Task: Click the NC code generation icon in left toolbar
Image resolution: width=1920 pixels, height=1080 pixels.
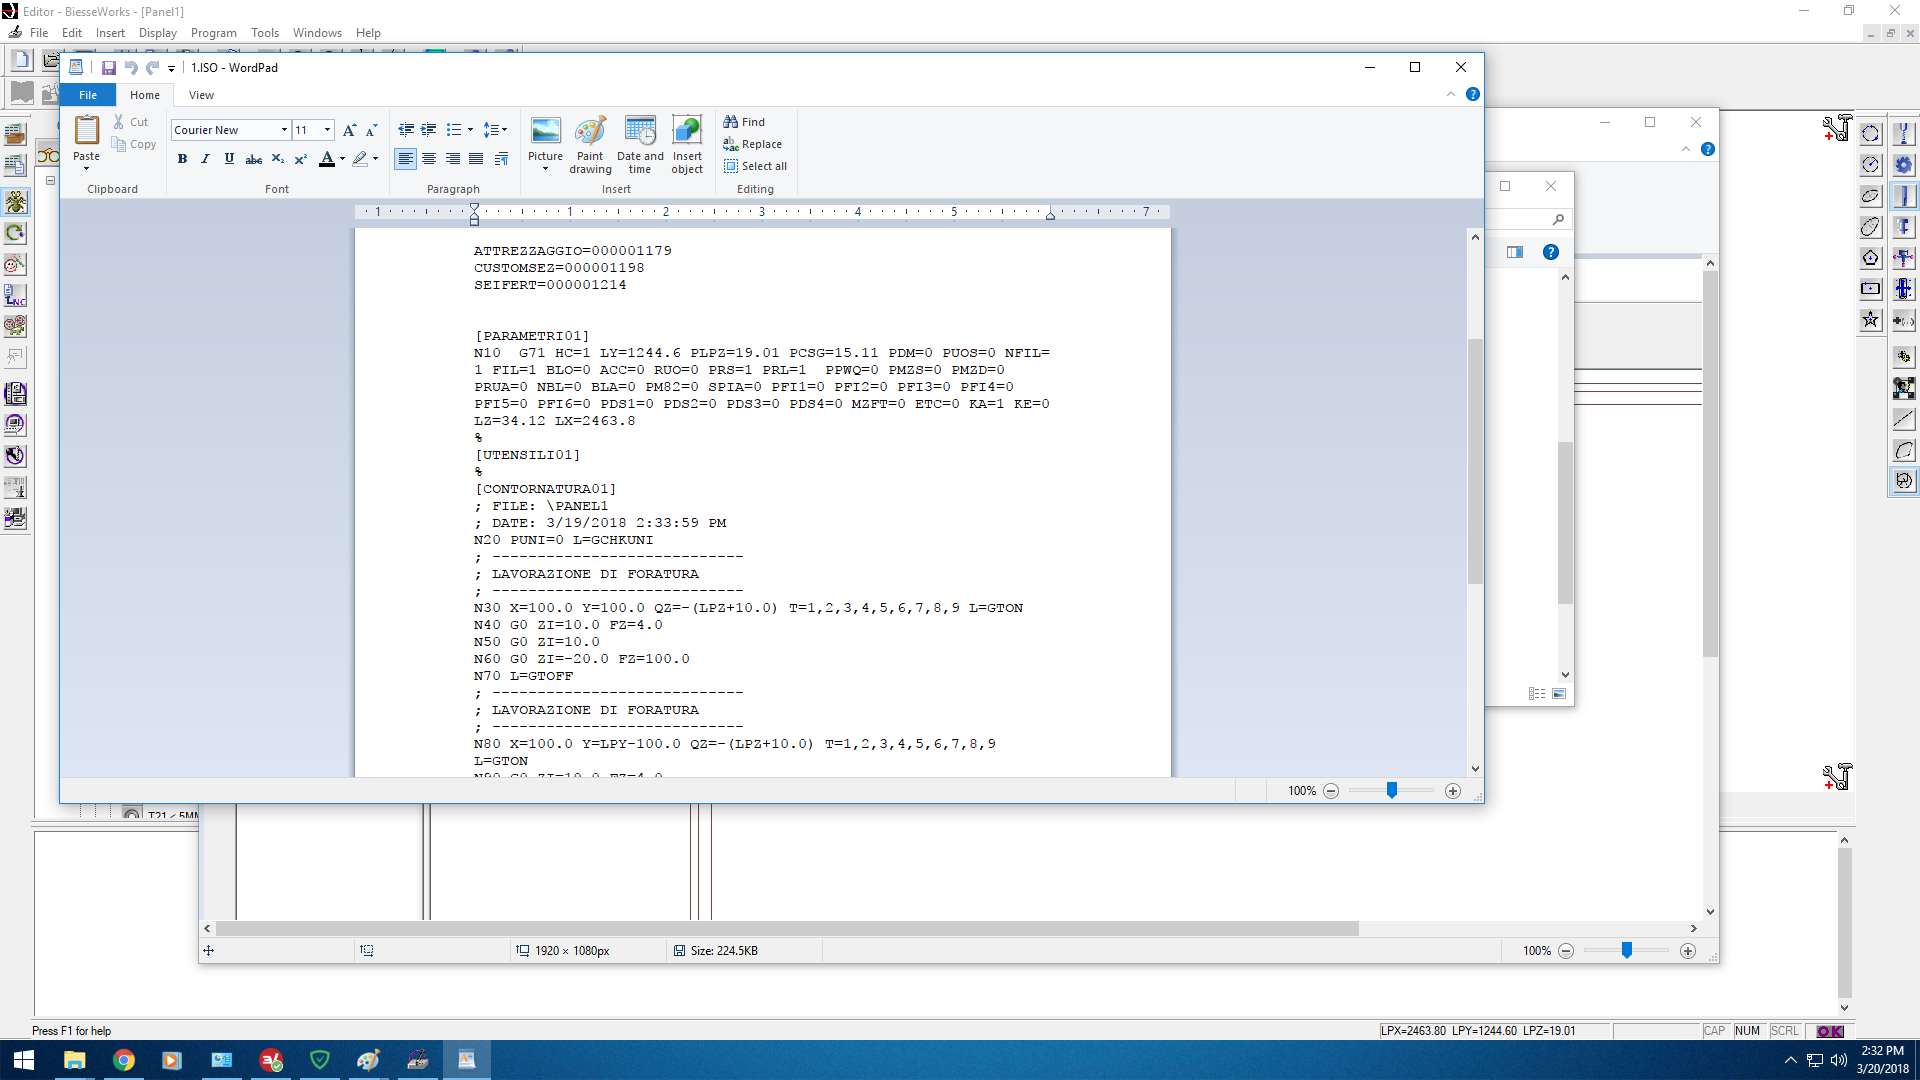Action: pos(15,295)
